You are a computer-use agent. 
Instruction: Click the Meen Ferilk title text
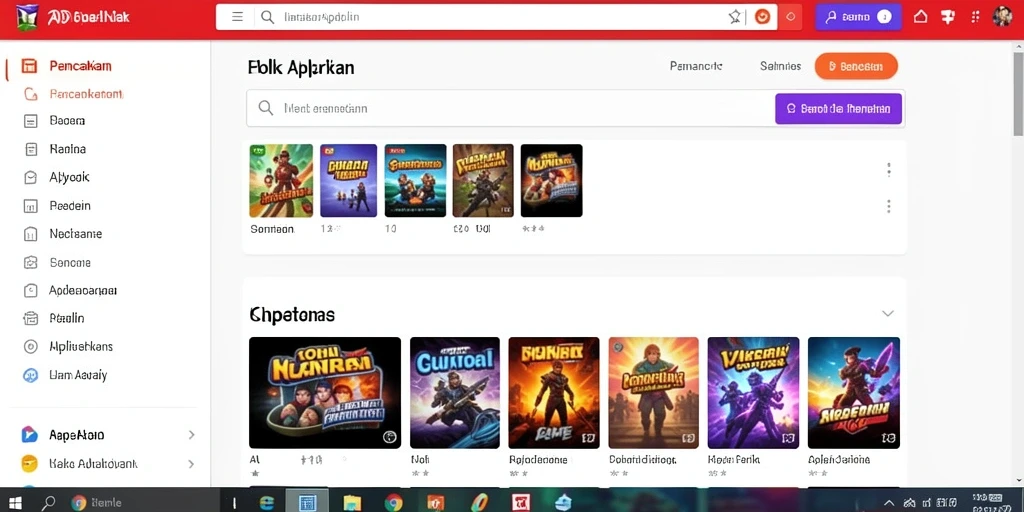(x=734, y=460)
